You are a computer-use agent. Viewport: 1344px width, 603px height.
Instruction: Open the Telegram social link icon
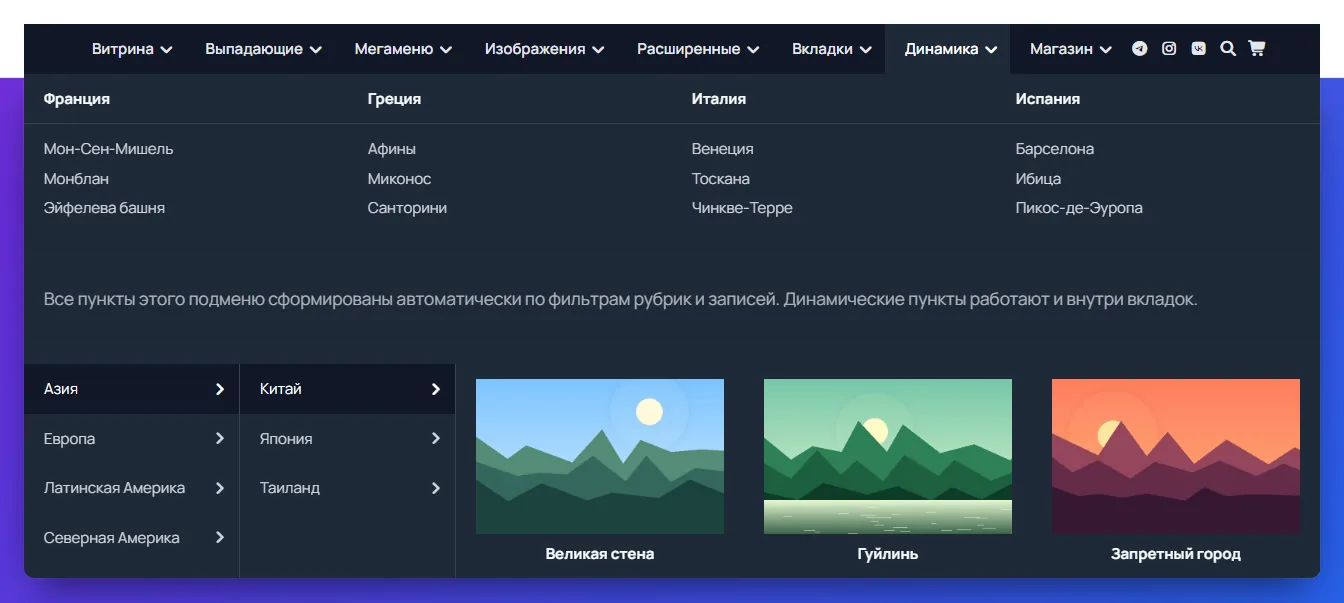[1139, 48]
